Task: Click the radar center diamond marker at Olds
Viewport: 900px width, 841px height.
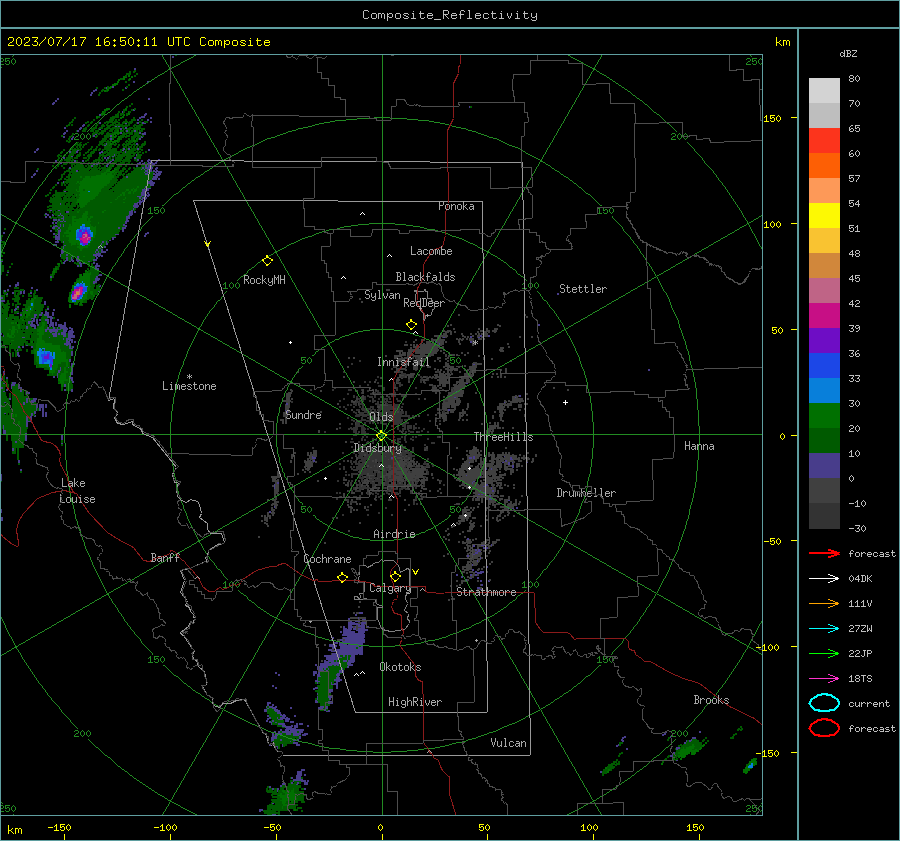Action: tap(381, 436)
